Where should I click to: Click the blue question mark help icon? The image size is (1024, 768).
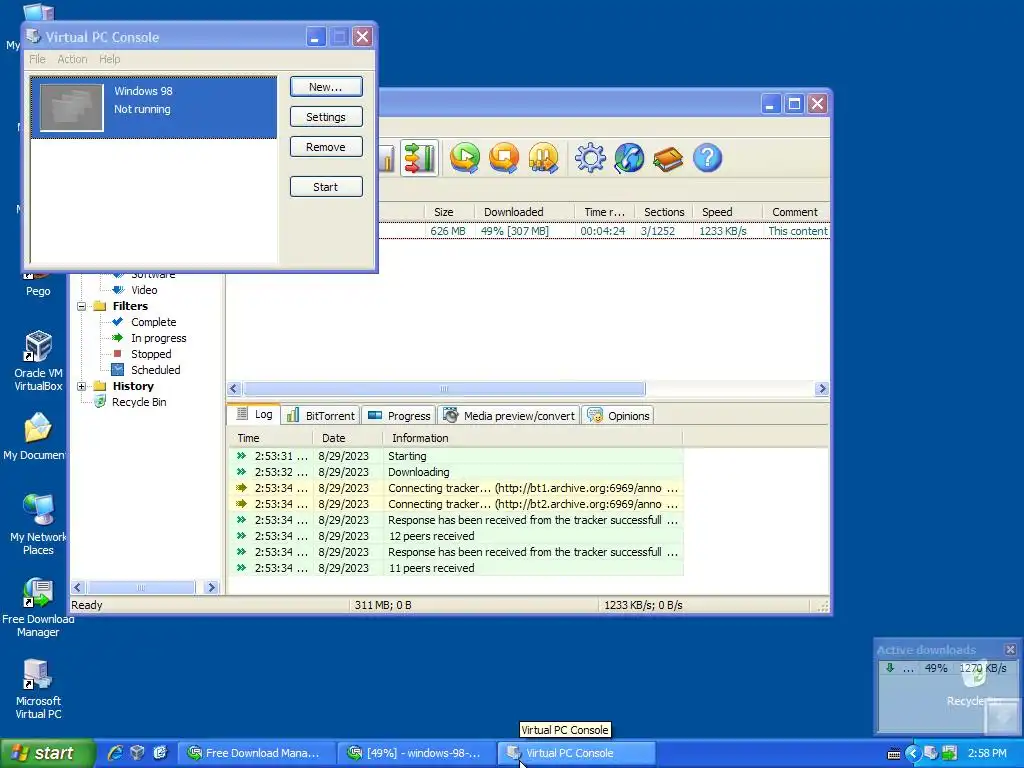[x=707, y=158]
